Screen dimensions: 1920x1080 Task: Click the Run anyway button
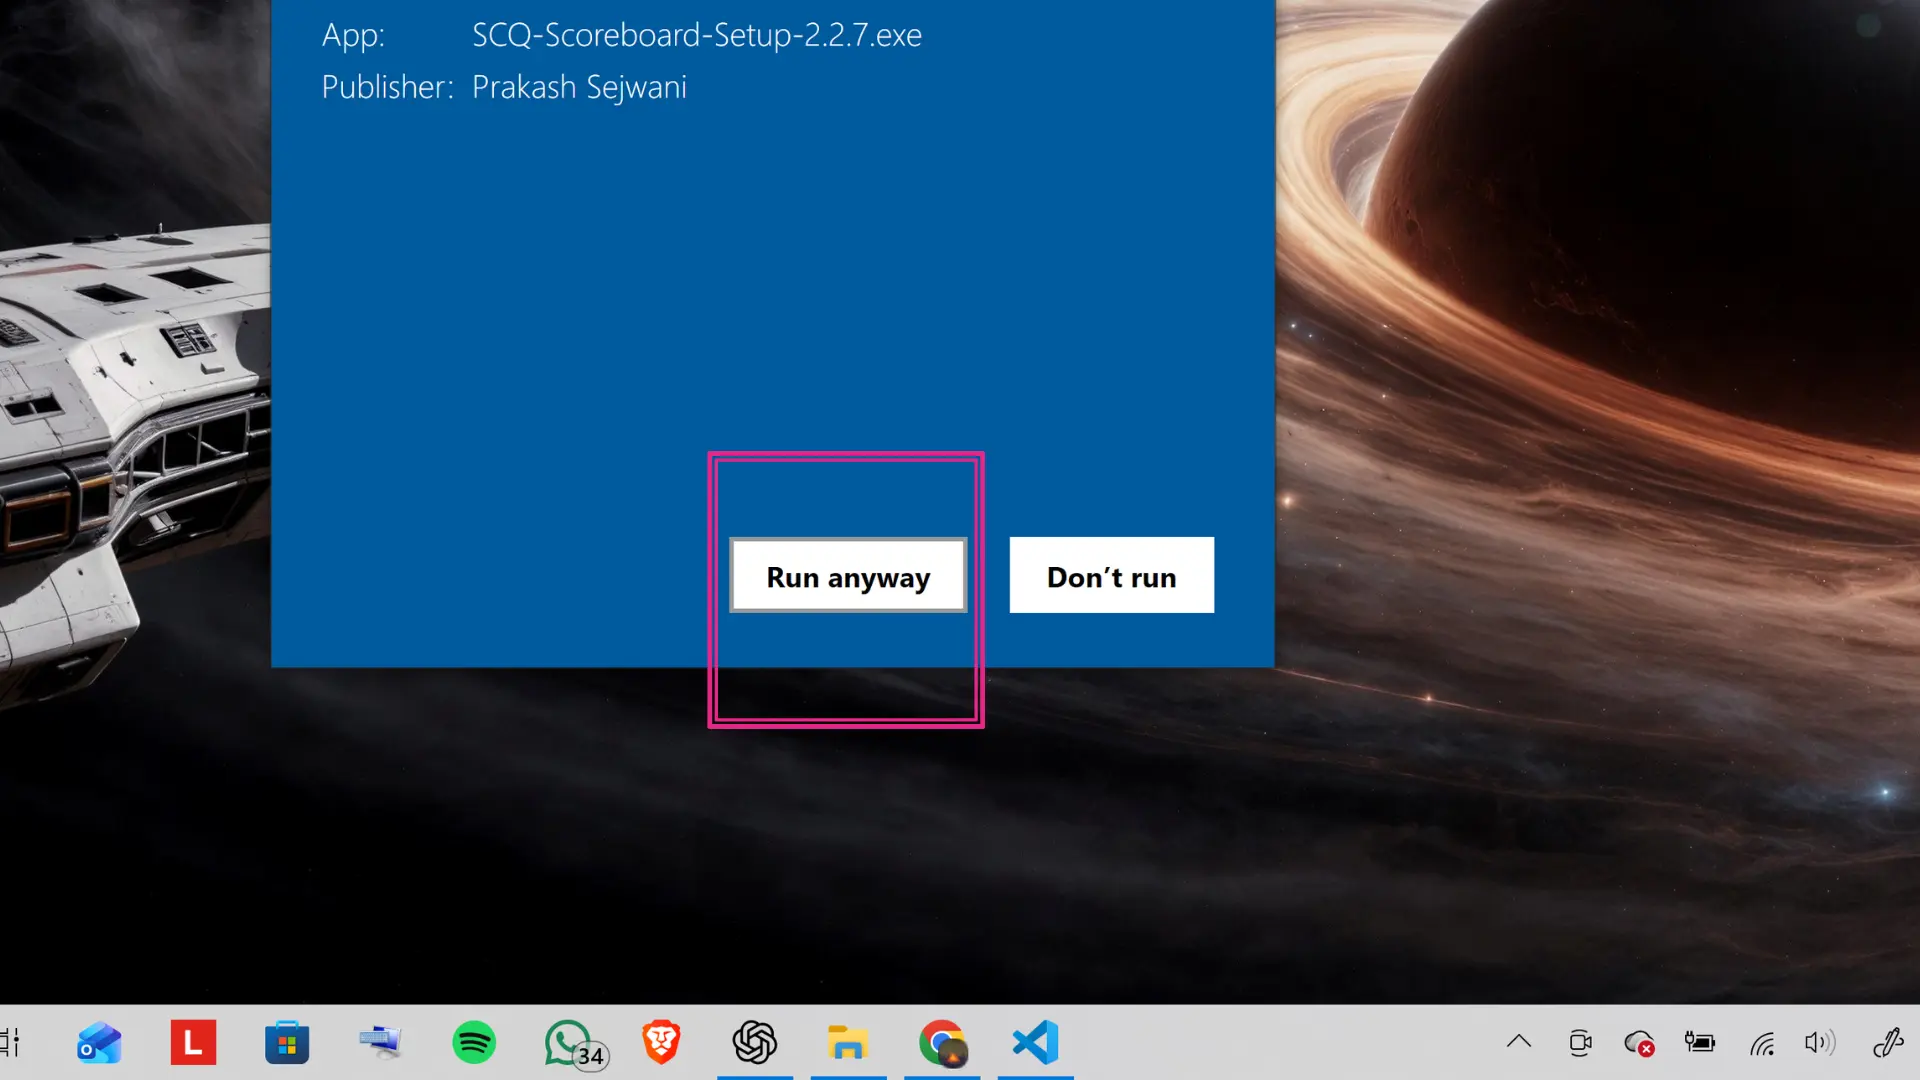pyautogui.click(x=847, y=575)
